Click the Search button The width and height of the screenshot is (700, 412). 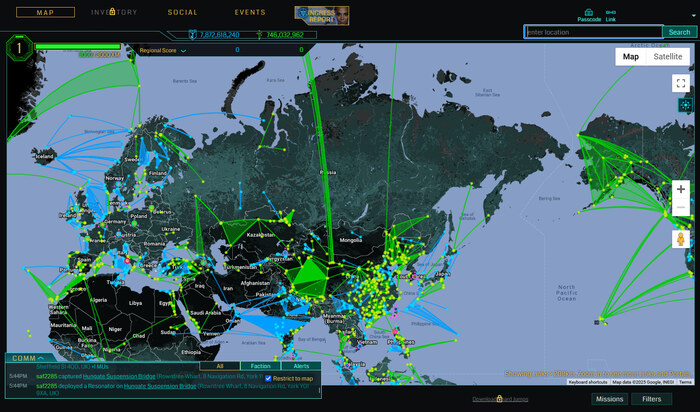[679, 32]
